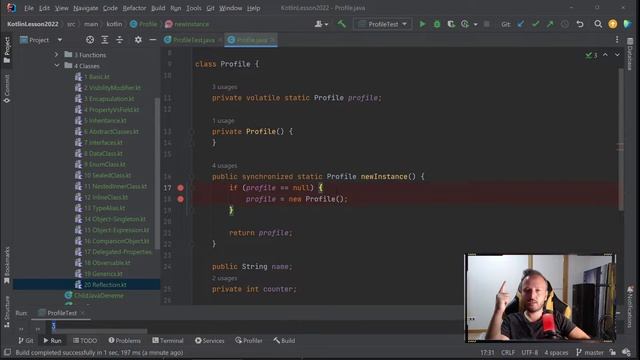Open editor tabs more-options dots

coord(617,40)
